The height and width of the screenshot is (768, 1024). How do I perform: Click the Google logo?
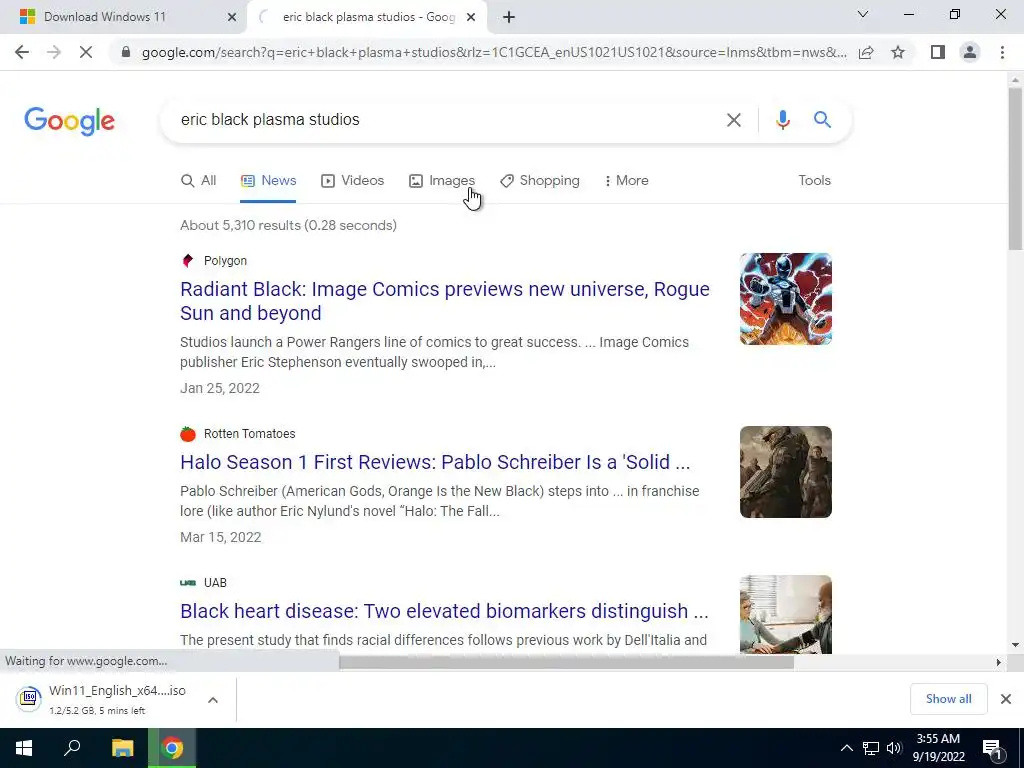pos(69,121)
